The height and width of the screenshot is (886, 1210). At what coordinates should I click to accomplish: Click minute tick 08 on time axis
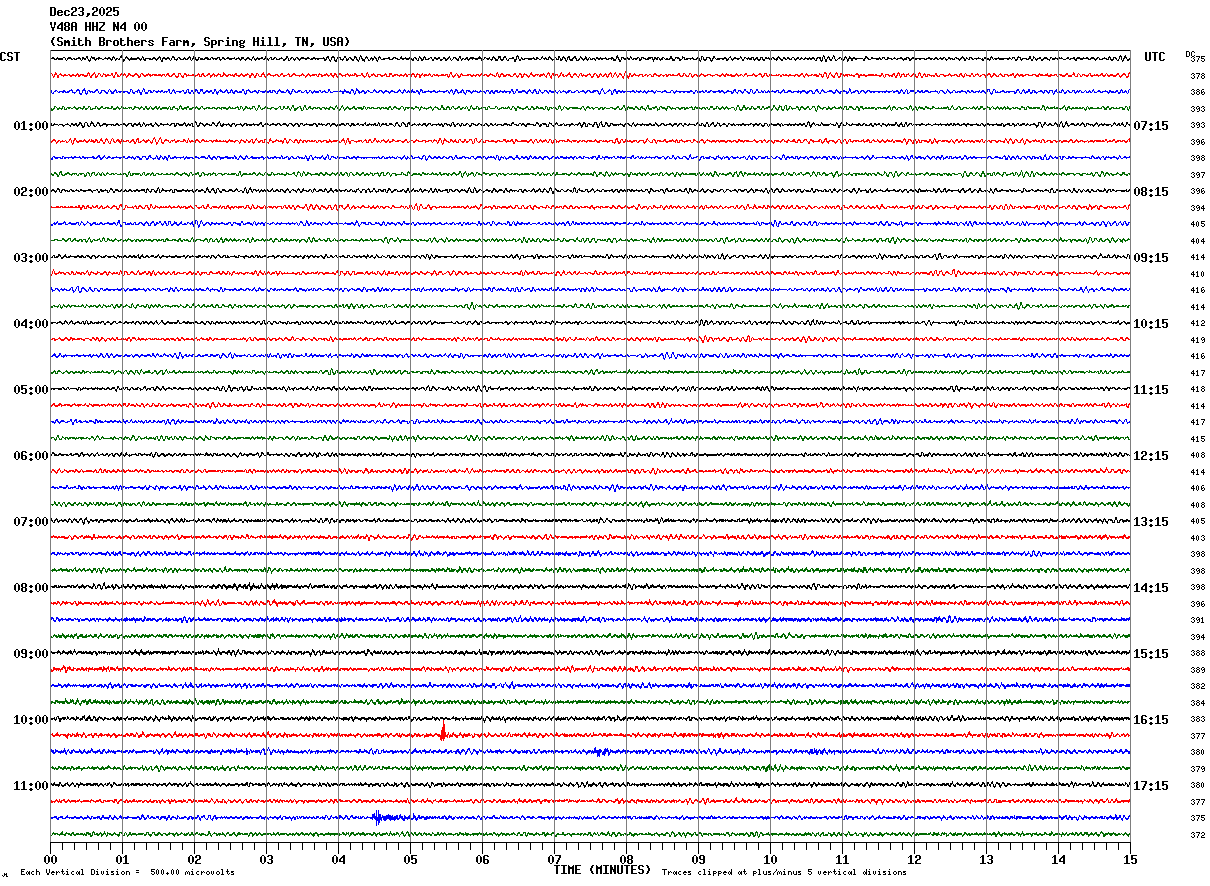pos(626,859)
